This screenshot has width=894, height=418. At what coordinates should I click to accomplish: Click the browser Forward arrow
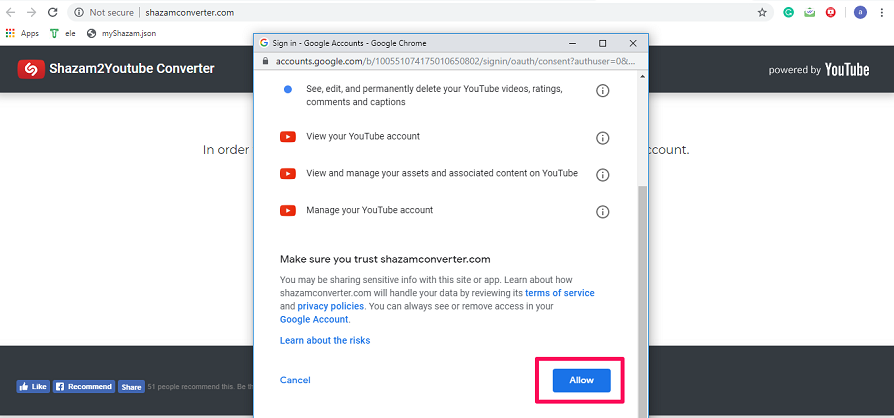pyautogui.click(x=31, y=13)
